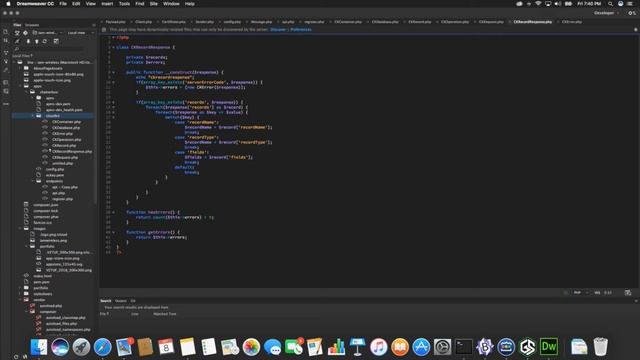
Task: Toggle INS insert mode in status bar
Action: (x=597, y=293)
